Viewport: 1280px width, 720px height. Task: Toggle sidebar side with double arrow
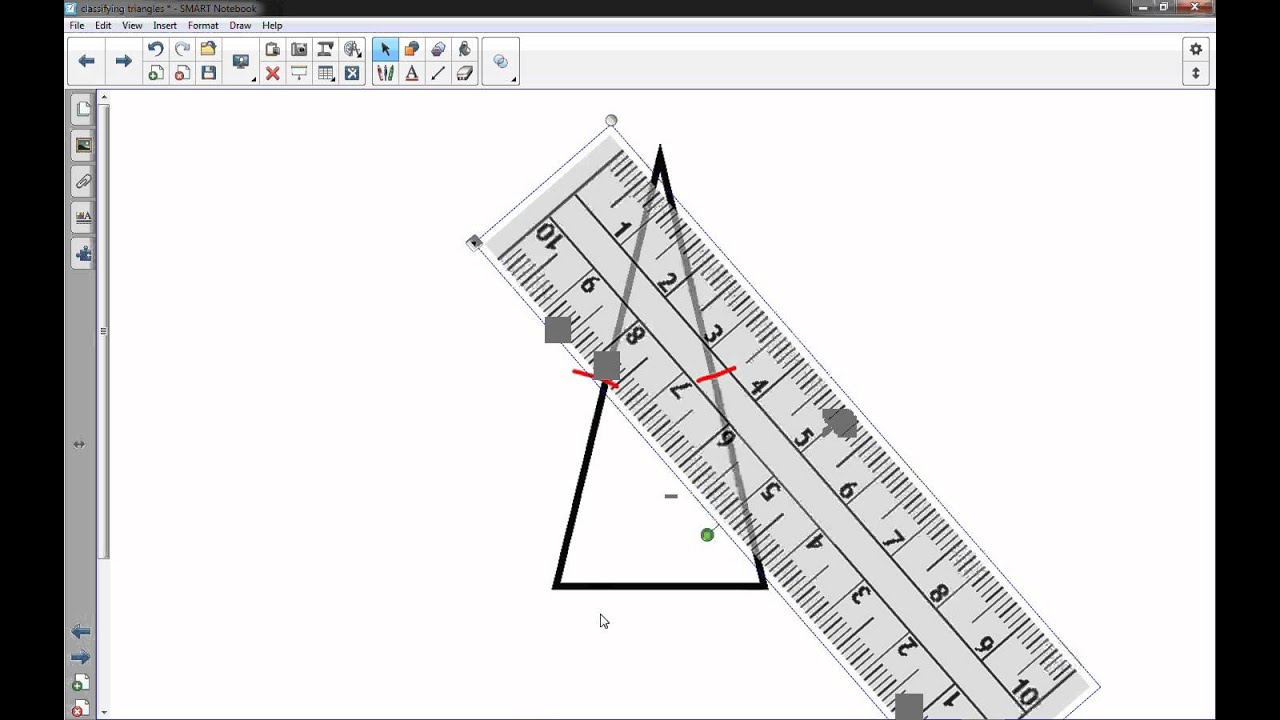79,445
